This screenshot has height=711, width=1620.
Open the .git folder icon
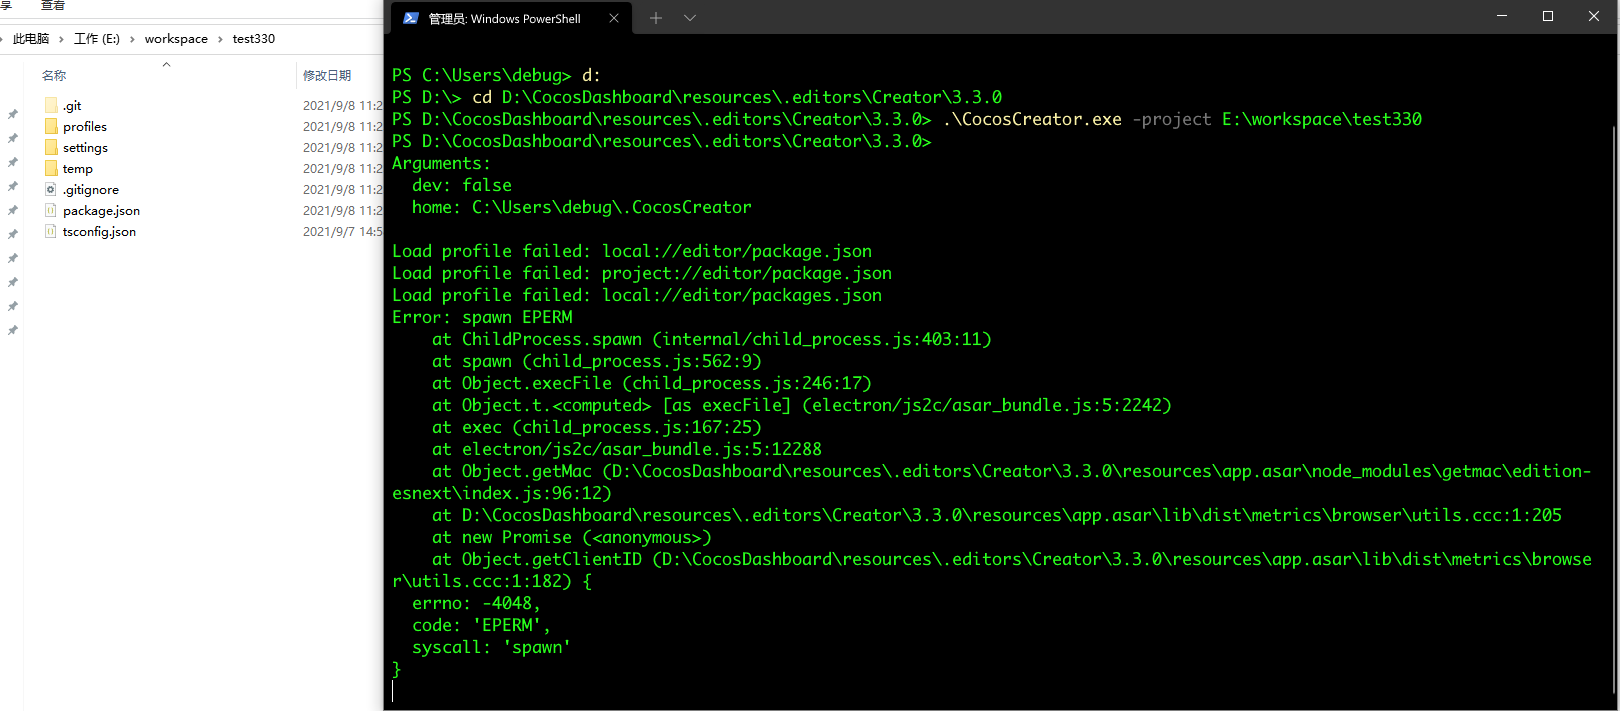(x=51, y=105)
